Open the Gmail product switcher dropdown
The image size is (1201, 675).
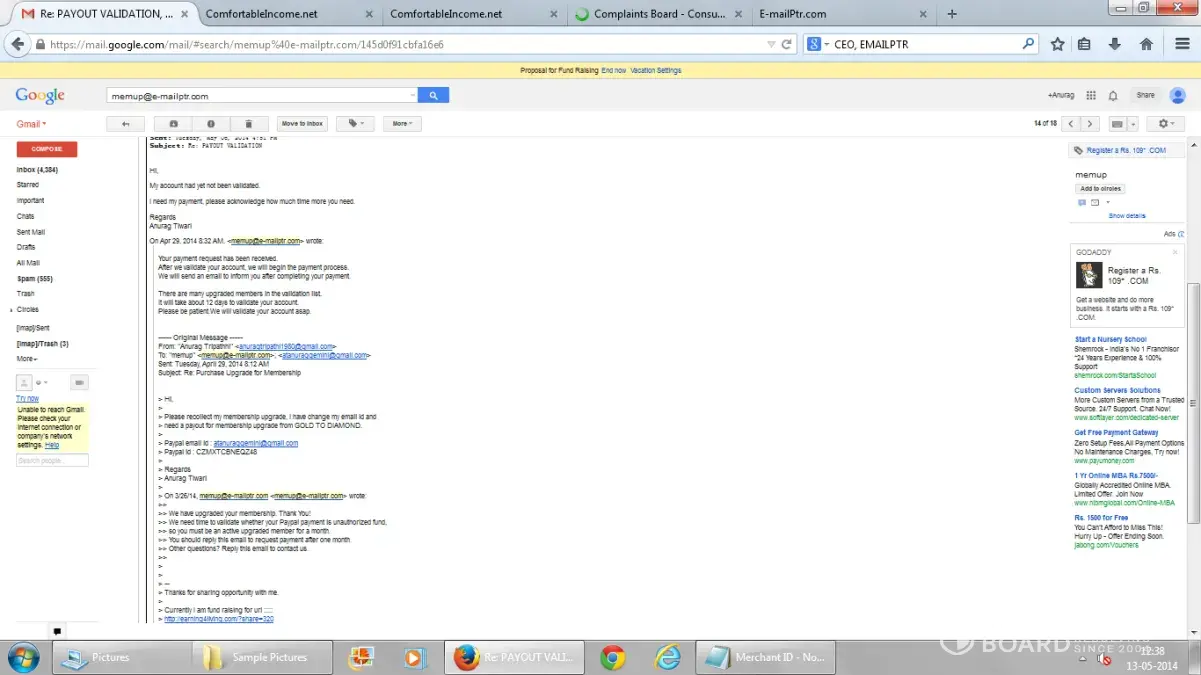tap(31, 124)
